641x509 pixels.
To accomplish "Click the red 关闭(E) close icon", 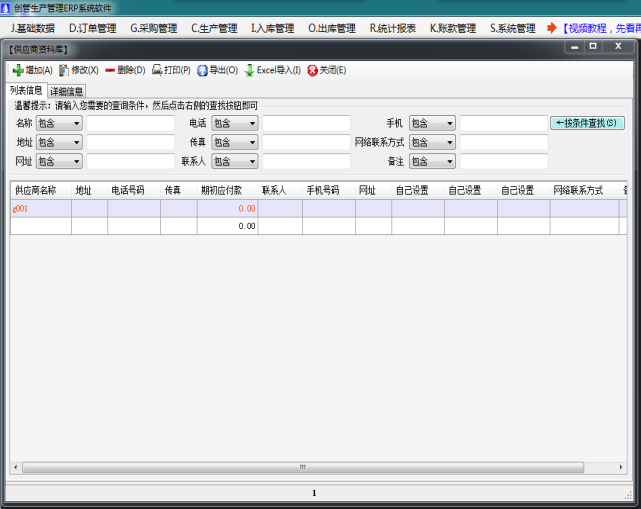I will [x=313, y=71].
